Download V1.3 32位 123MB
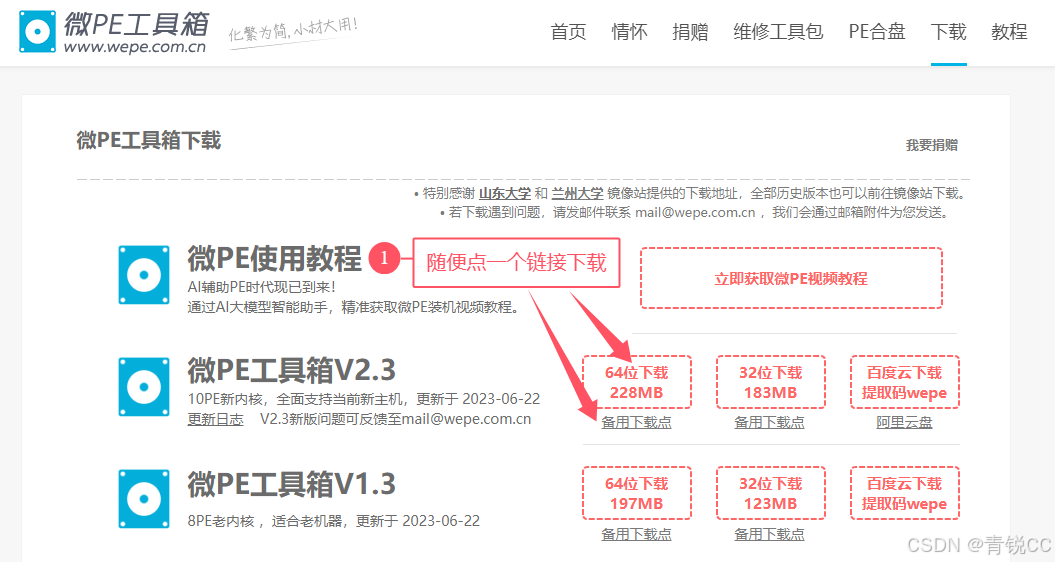The image size is (1055, 562). [x=770, y=493]
